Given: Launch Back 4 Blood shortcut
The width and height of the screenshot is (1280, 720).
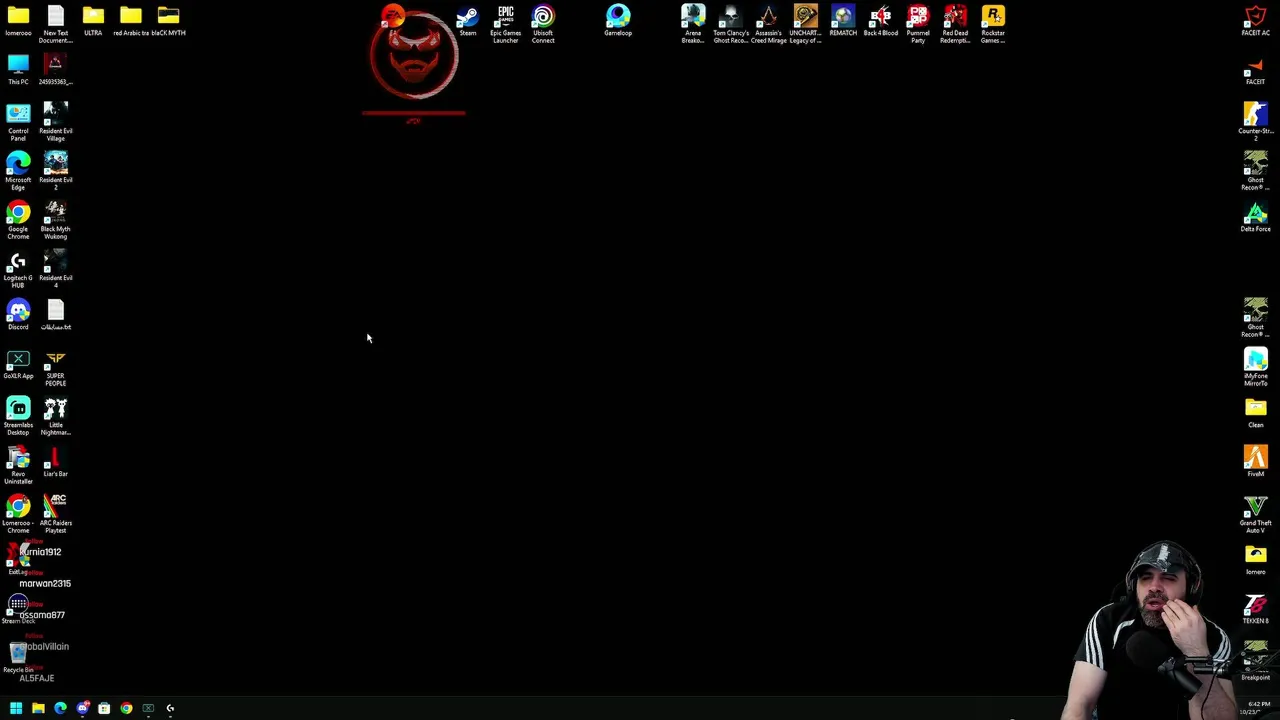Looking at the screenshot, I should tap(881, 21).
